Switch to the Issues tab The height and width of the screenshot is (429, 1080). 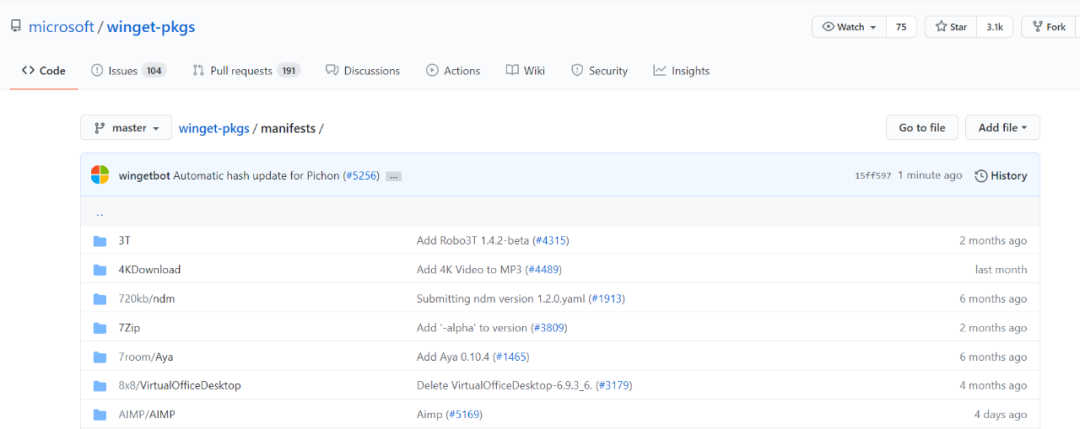[129, 70]
